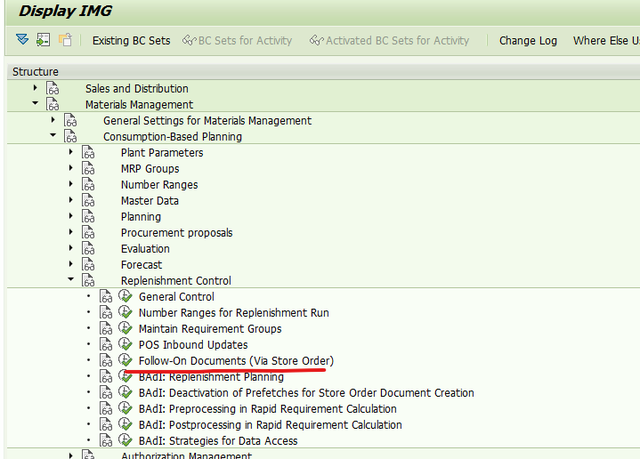Viewport: 640px width, 459px height.
Task: Collapse the Replenishment Control node
Action: [71, 279]
